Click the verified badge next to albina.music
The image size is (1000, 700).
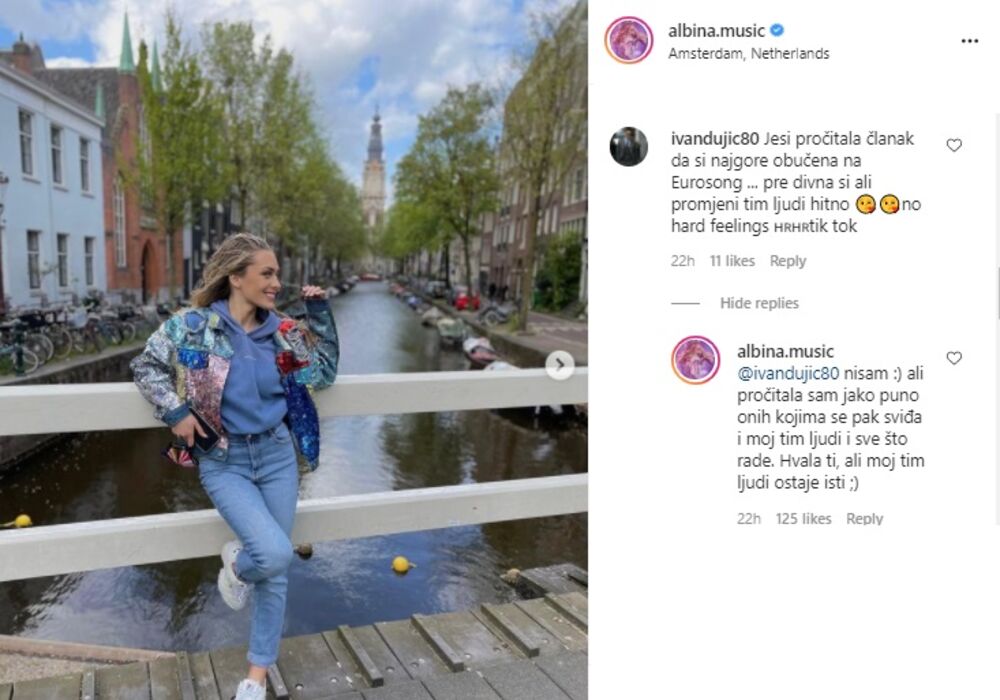777,30
